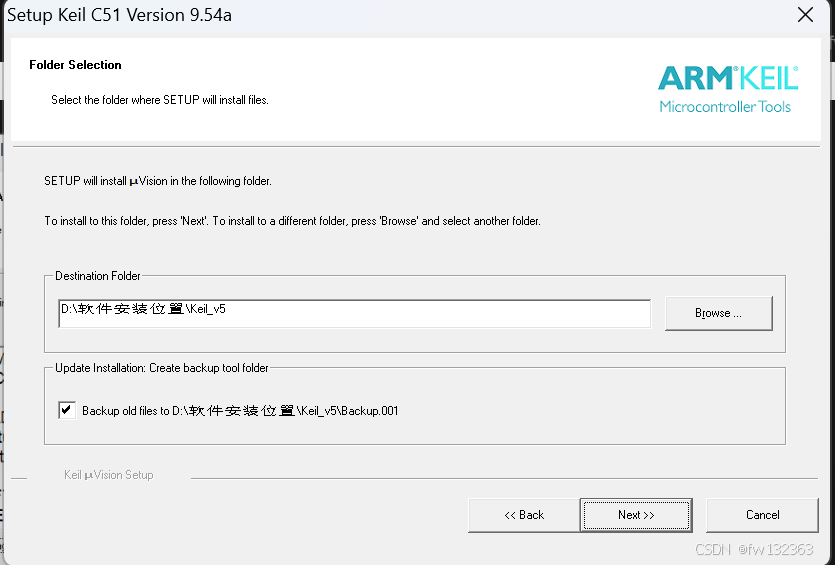
Task: Focus the Destination Folder path field
Action: [x=355, y=314]
